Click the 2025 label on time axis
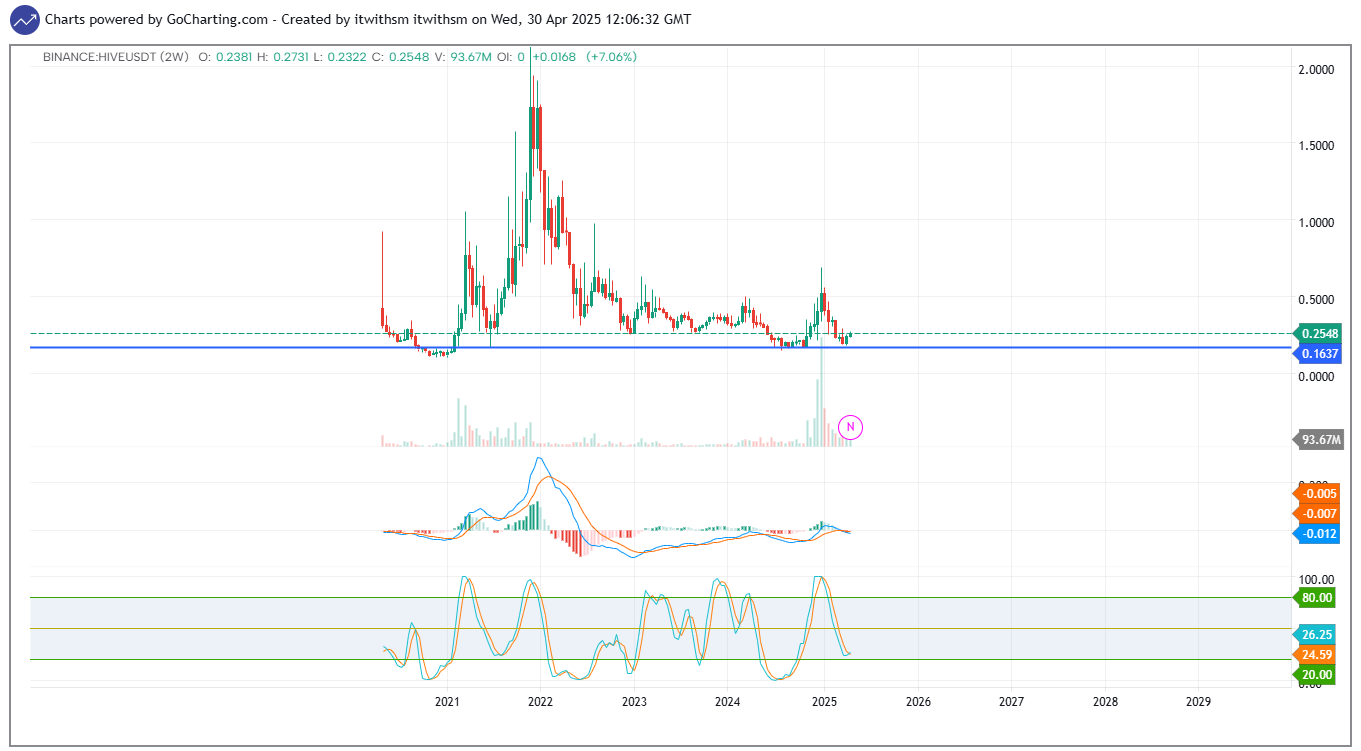The height and width of the screenshot is (751, 1361). click(823, 702)
